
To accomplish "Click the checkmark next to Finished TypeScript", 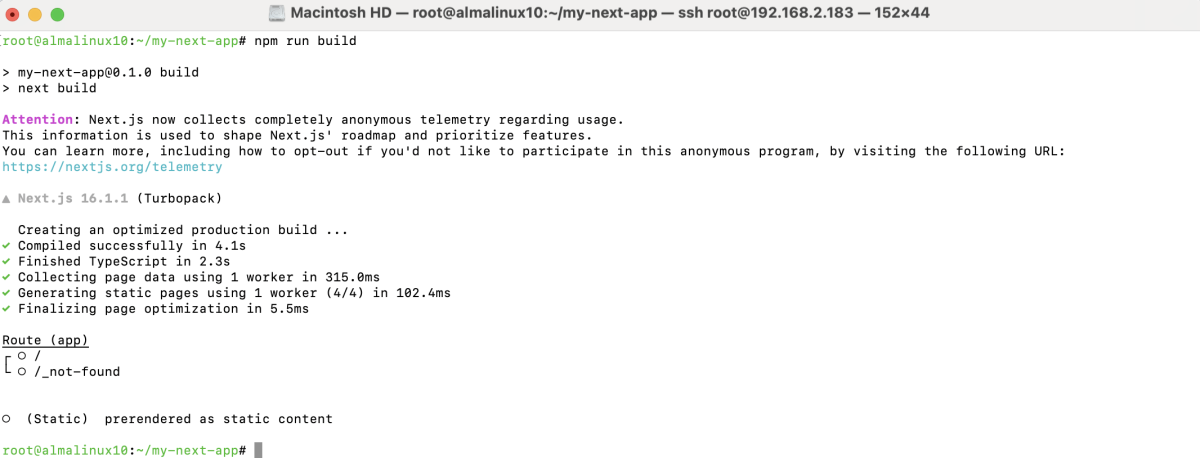I will click(x=7, y=261).
